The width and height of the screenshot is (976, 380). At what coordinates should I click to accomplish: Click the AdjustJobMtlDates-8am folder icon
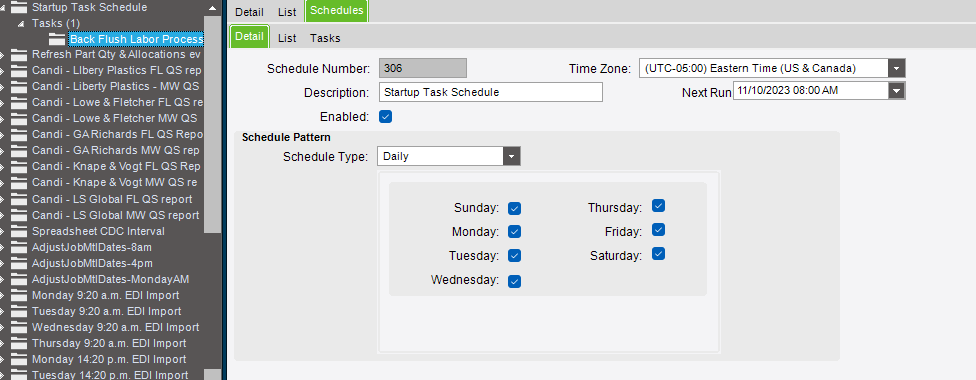19,247
